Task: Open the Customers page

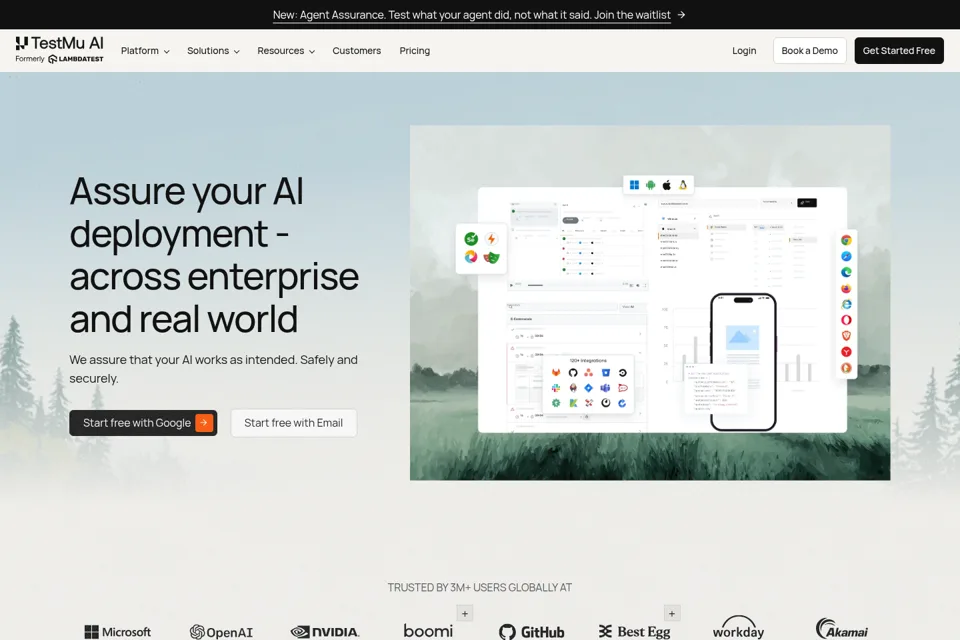Action: (356, 51)
